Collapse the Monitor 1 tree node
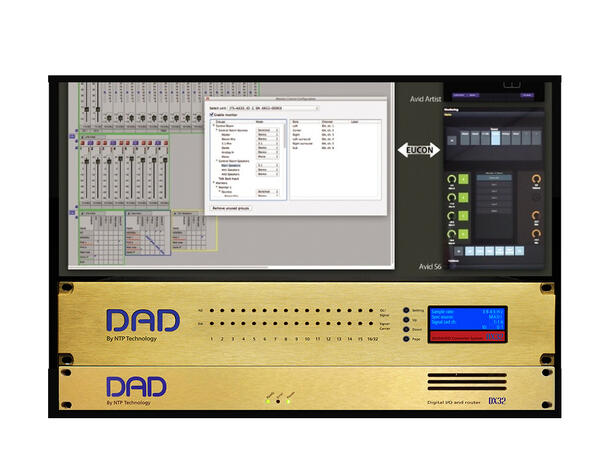This screenshot has width=610, height=450. point(217,187)
